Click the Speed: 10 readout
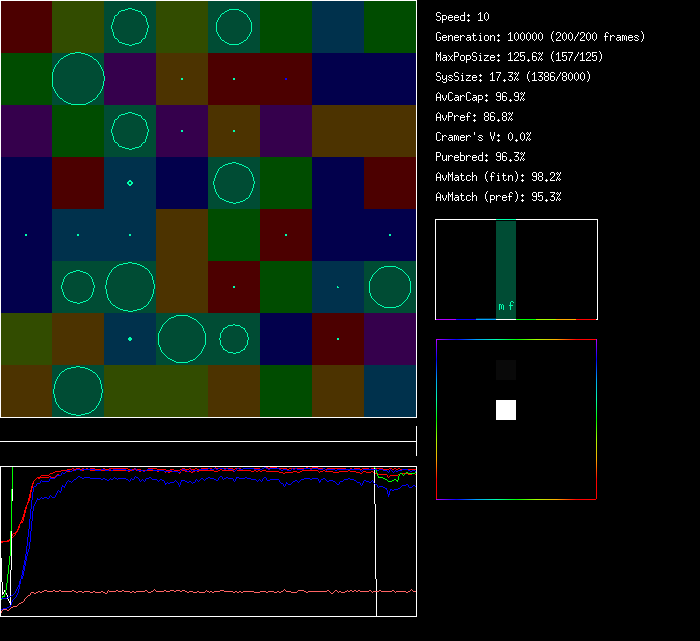This screenshot has width=700, height=641. coord(462,17)
